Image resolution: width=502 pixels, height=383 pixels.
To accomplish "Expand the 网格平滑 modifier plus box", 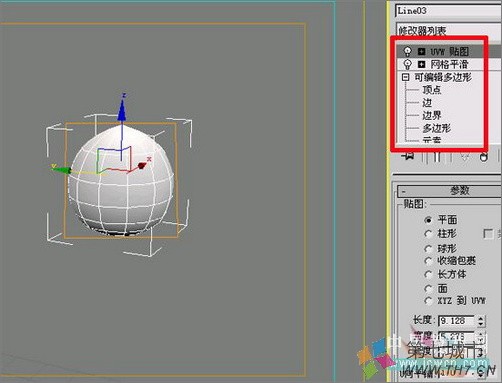I will [422, 64].
